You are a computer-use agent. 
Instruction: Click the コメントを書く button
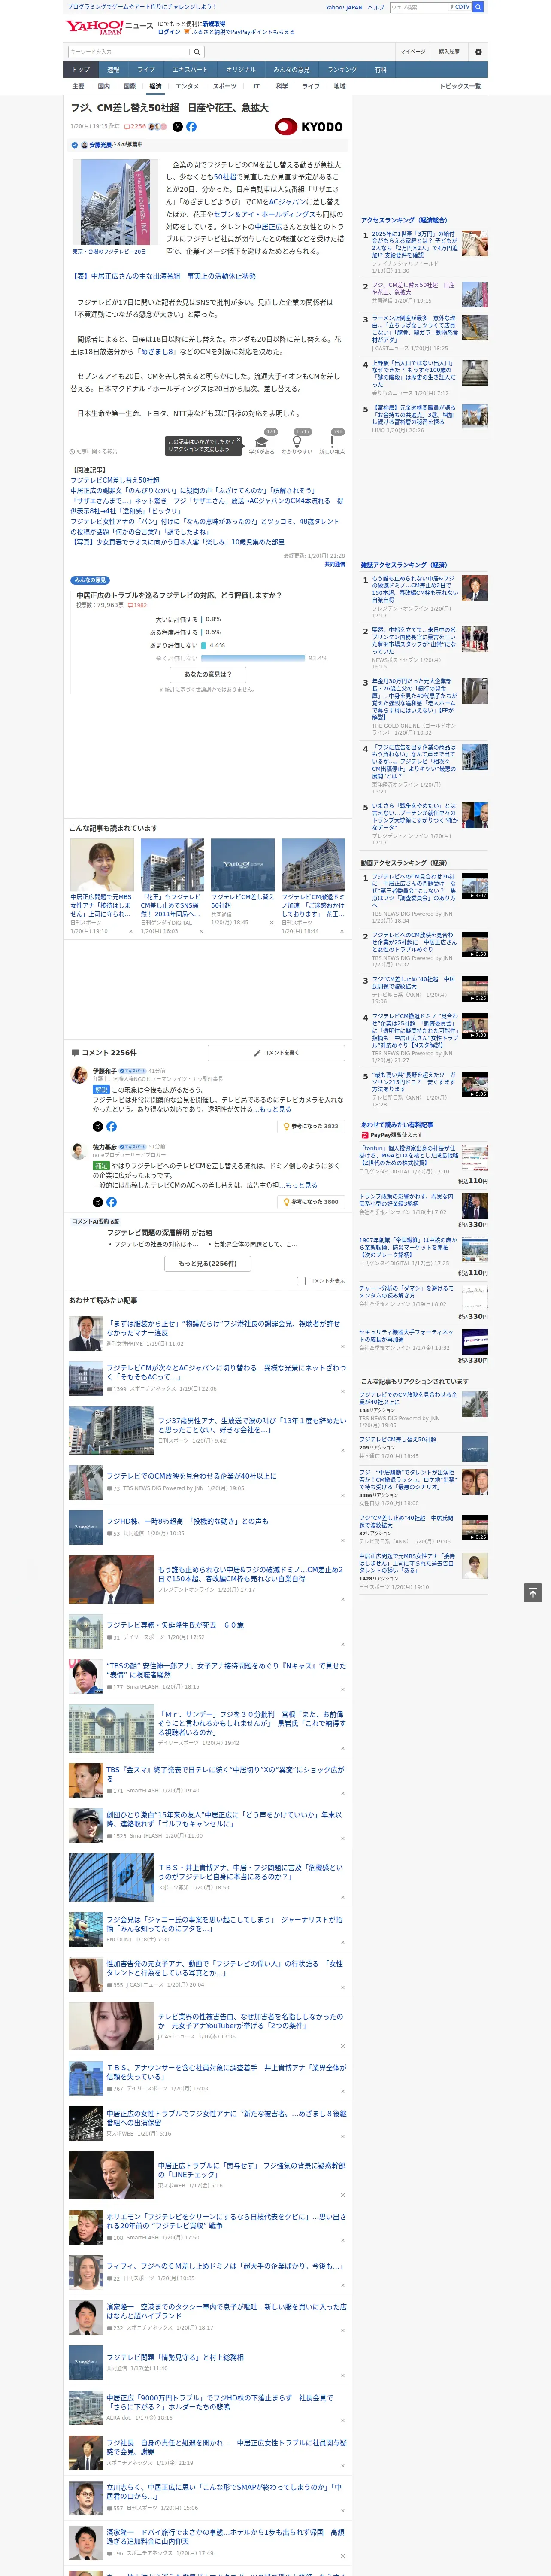277,1053
